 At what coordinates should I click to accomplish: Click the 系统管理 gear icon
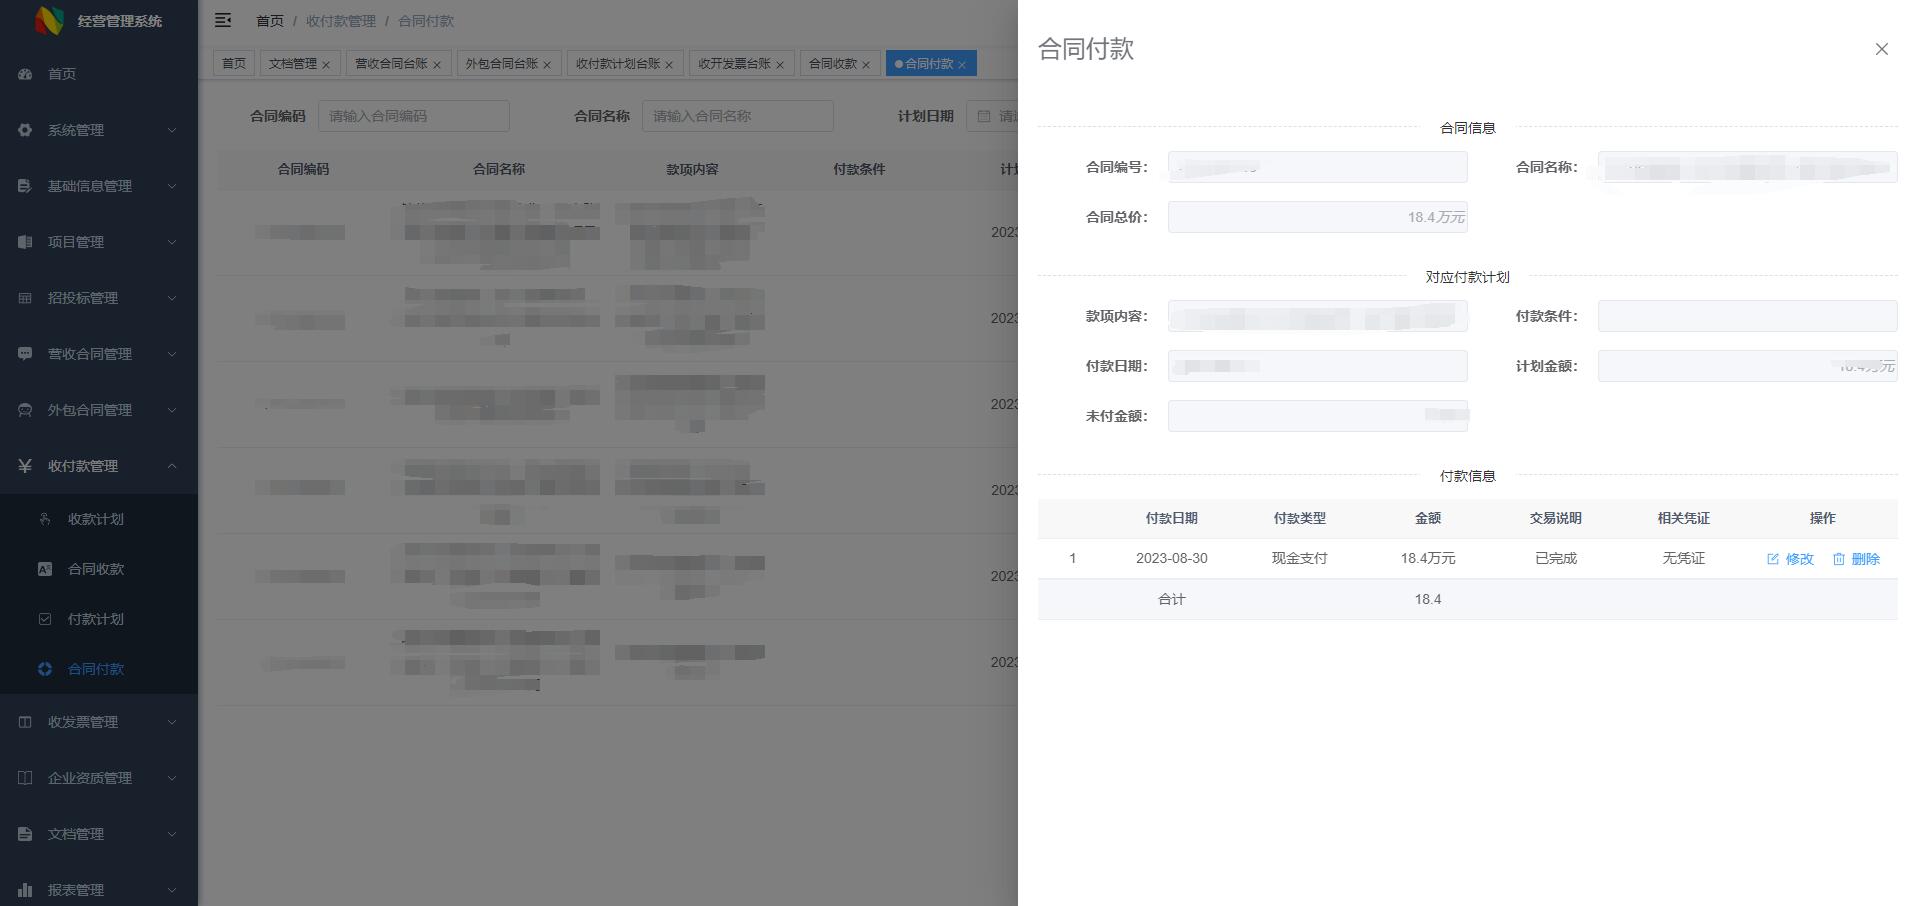pos(25,130)
